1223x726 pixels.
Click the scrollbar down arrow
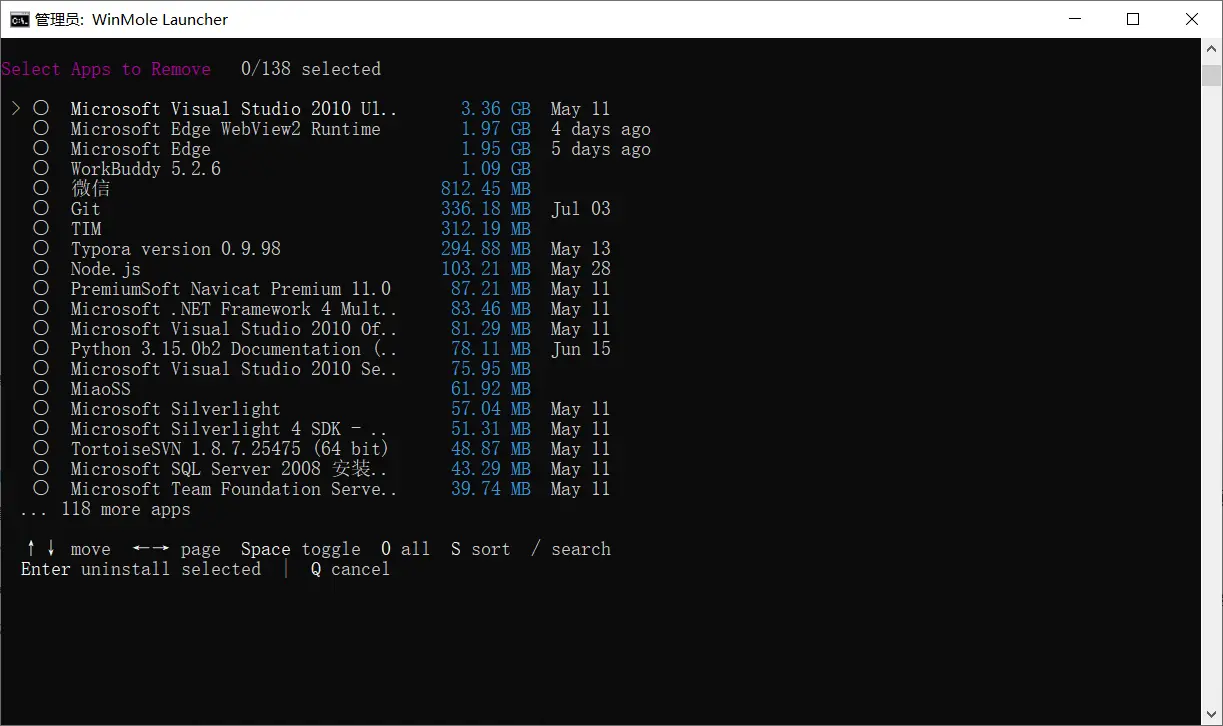point(1212,715)
